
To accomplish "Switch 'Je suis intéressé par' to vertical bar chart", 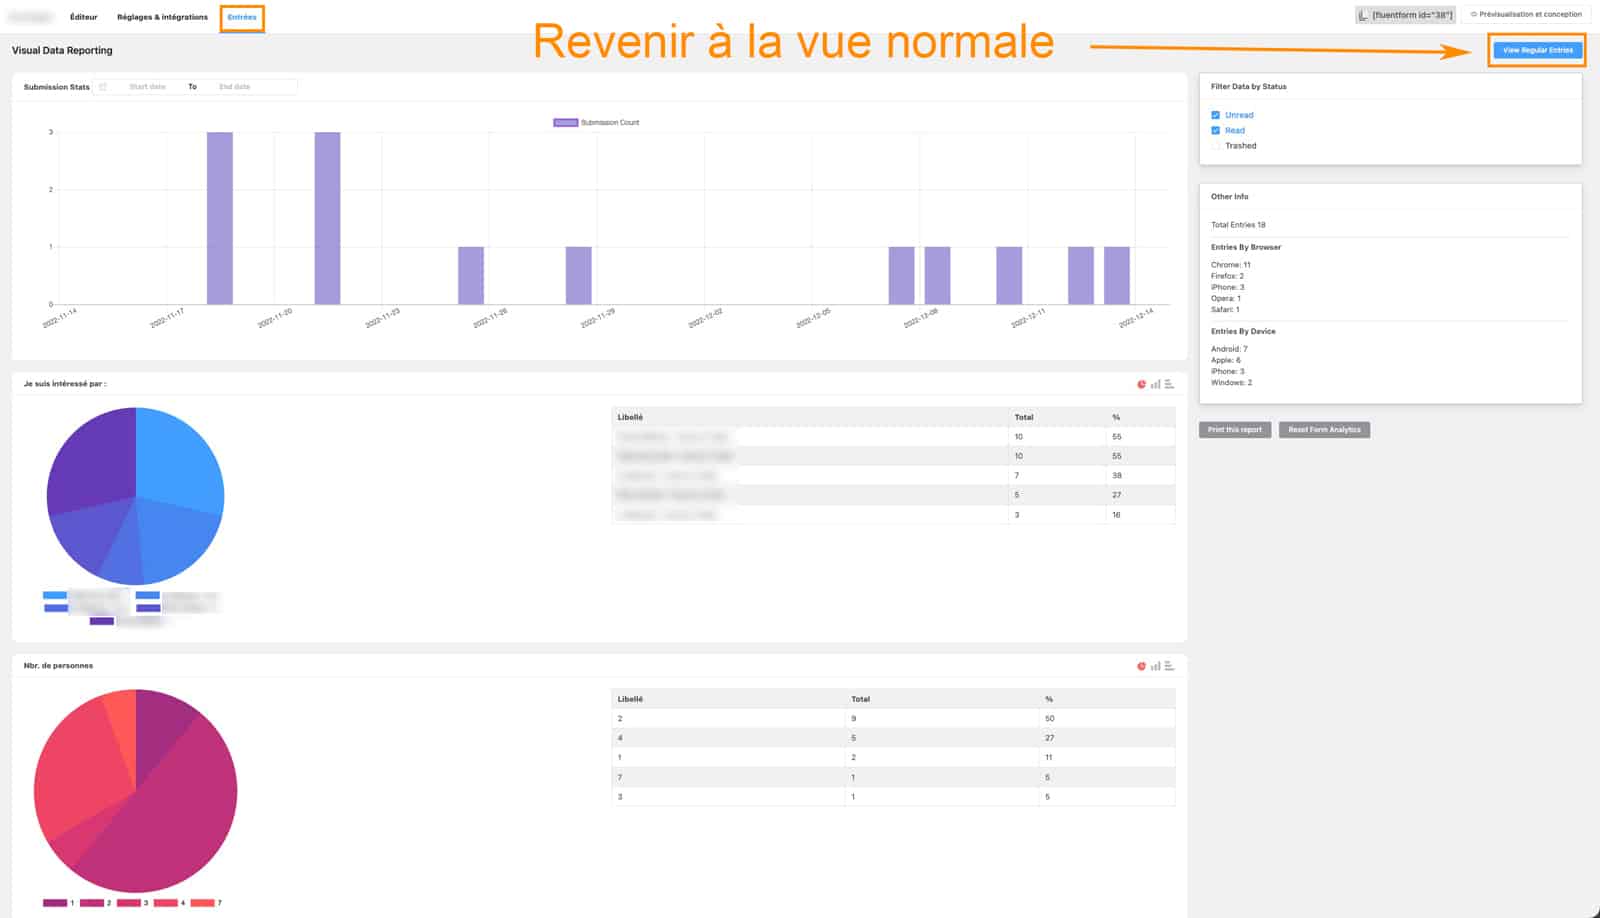I will 1156,384.
